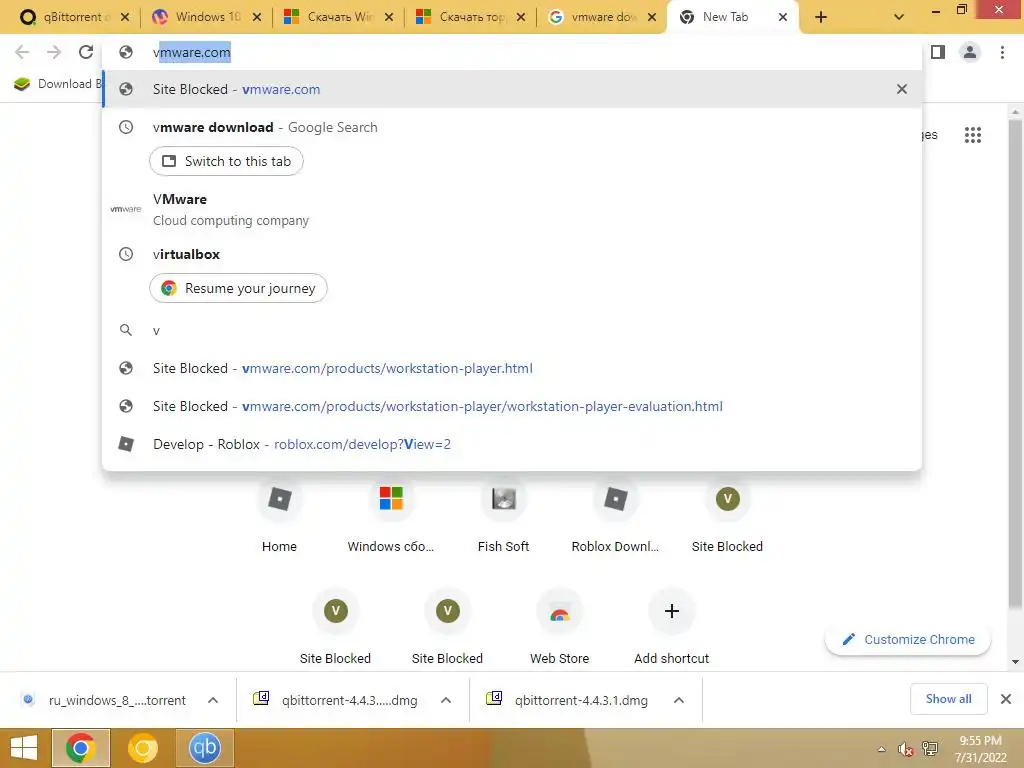1024x768 pixels.
Task: Click Show all downloads button
Action: tap(948, 699)
